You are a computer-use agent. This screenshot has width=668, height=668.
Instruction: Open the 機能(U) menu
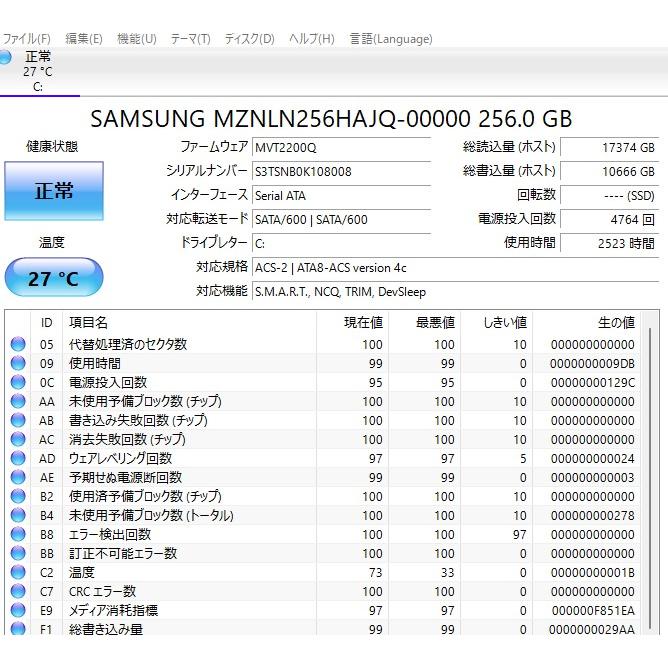pos(137,39)
